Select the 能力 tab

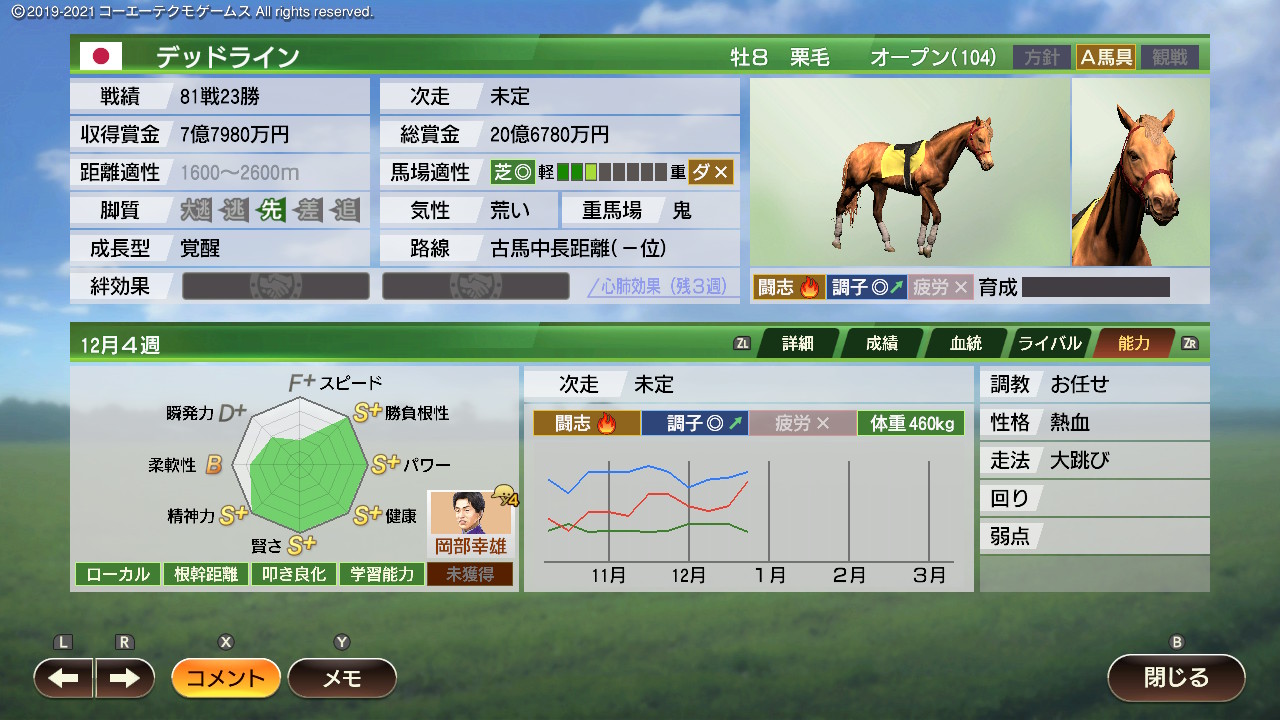[x=1134, y=343]
